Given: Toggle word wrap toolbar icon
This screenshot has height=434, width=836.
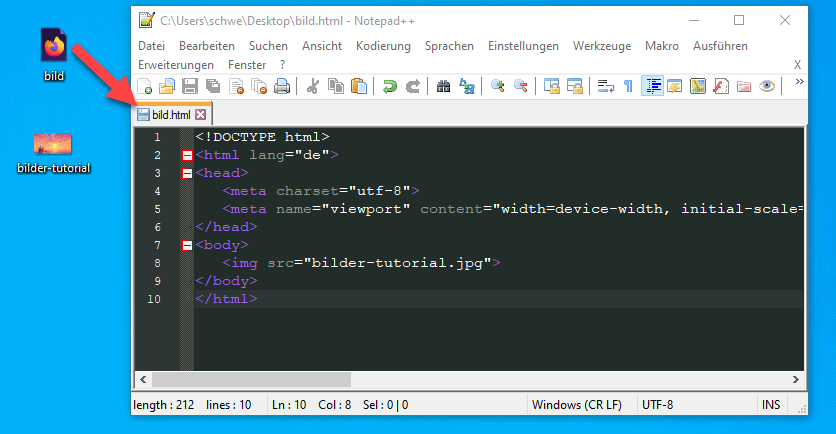Looking at the screenshot, I should click(x=605, y=86).
